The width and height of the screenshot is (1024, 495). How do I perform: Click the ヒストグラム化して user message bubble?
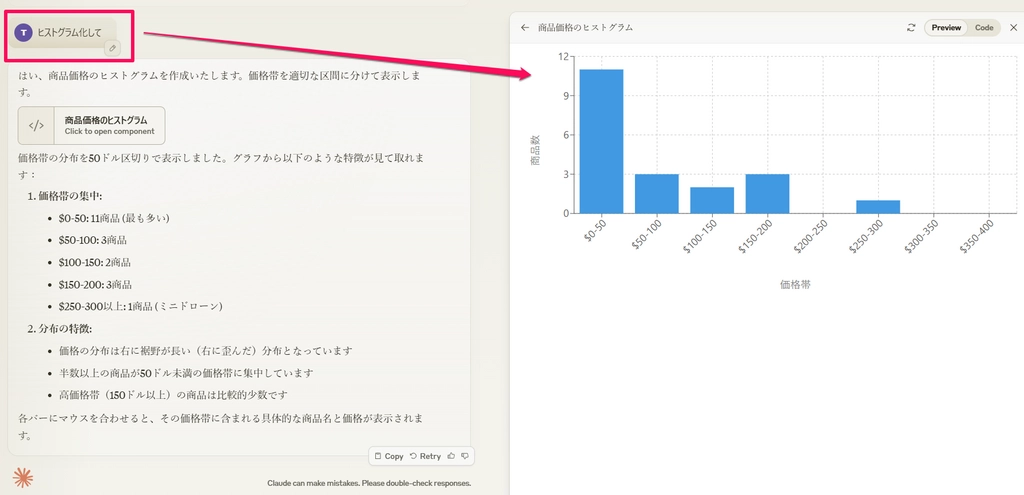coord(68,32)
